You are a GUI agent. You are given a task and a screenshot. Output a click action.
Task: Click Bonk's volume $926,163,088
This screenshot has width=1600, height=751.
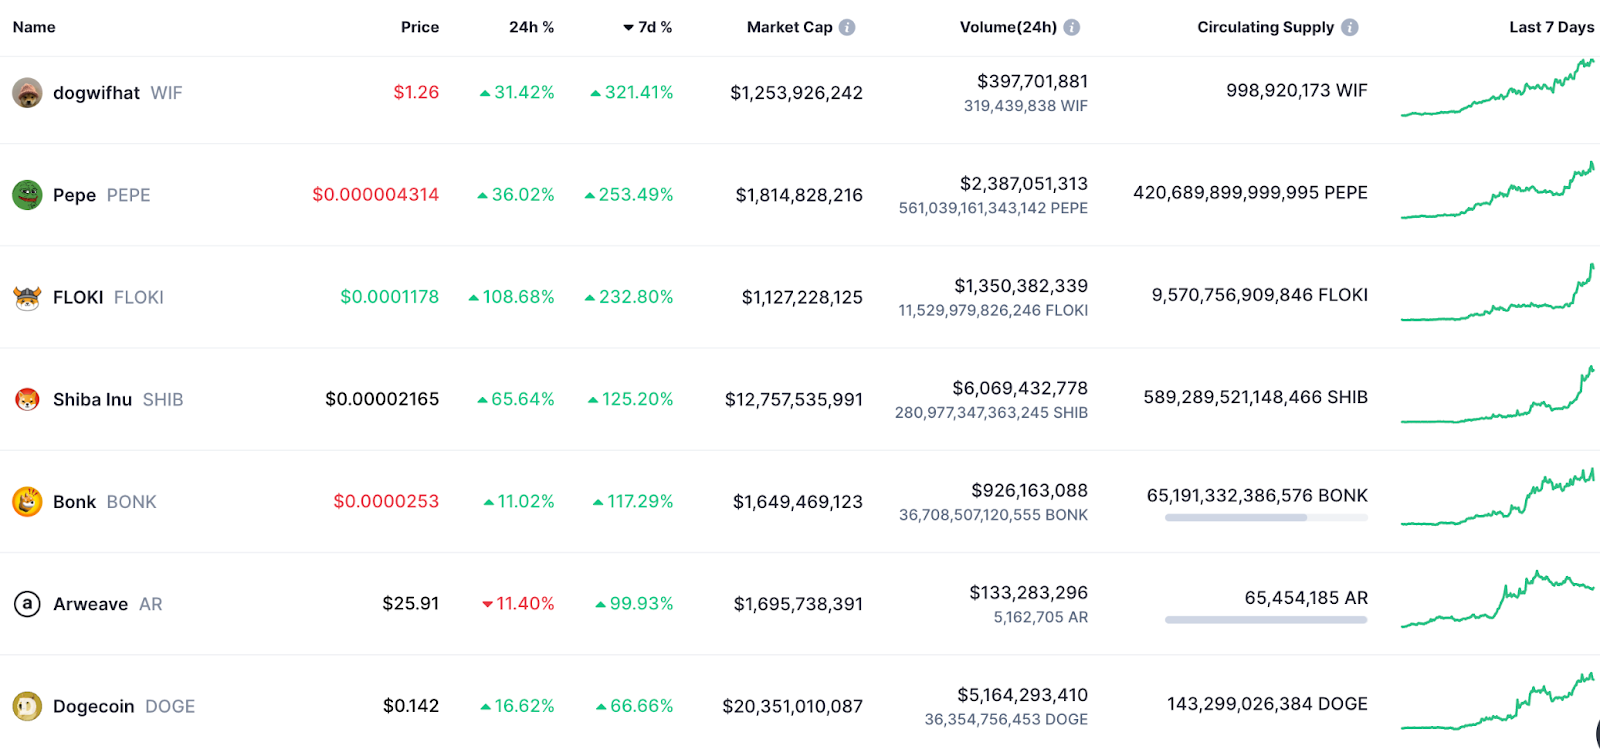pos(1030,490)
